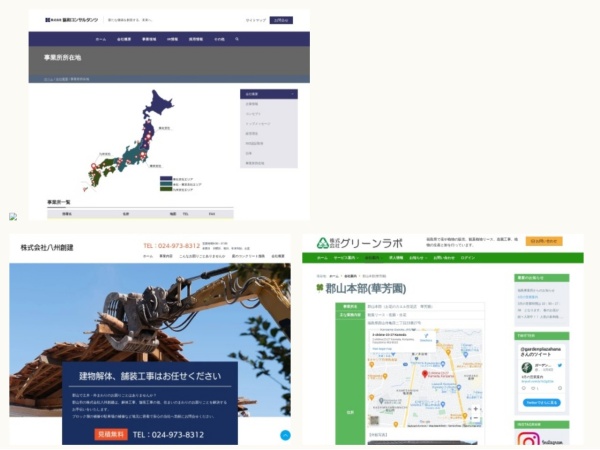Expand 会社案内 dropdown in green bar
The height and width of the screenshot is (450, 600).
pyautogui.click(x=373, y=258)
